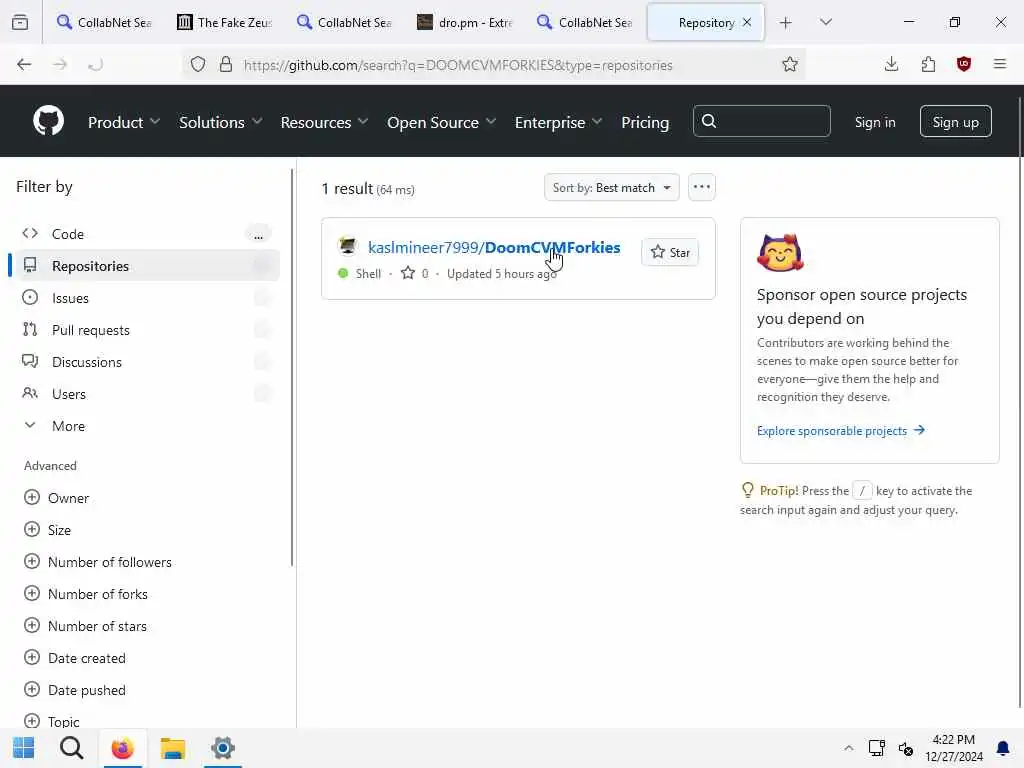Expand the Product menu
1024x768 pixels.
tap(123, 122)
